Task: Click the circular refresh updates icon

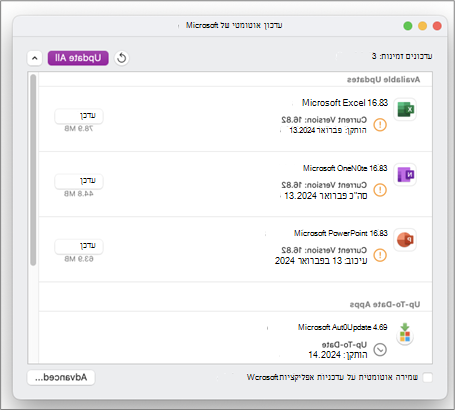Action: 122,58
